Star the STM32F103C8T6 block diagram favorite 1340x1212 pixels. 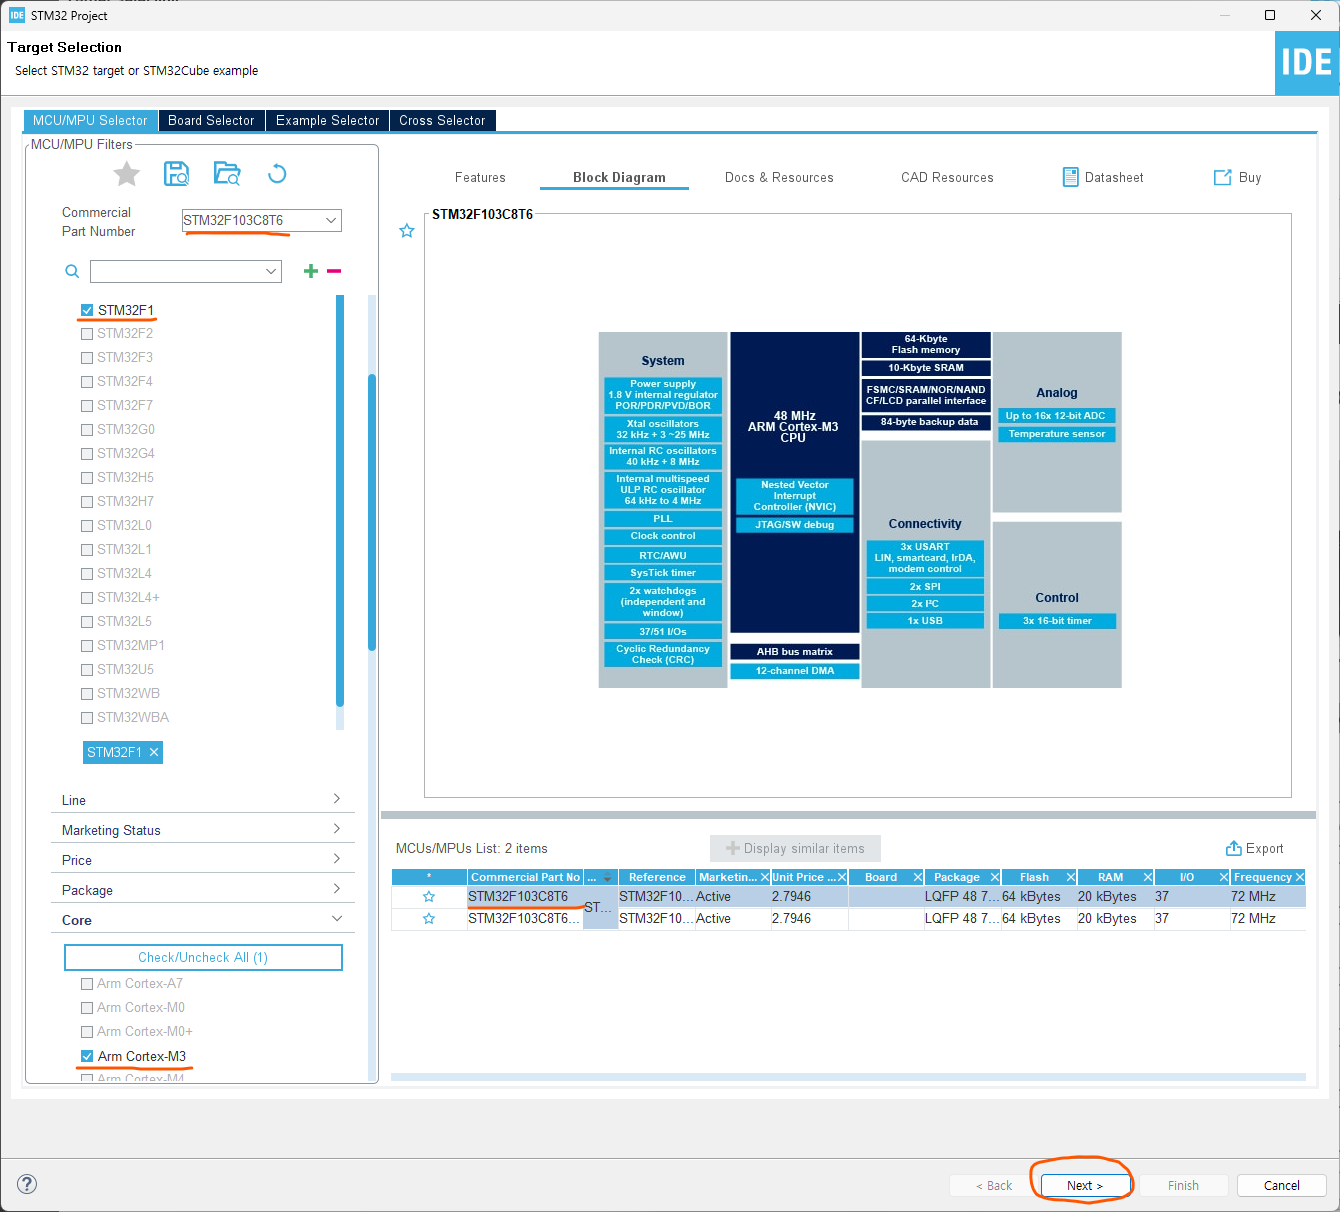407,231
